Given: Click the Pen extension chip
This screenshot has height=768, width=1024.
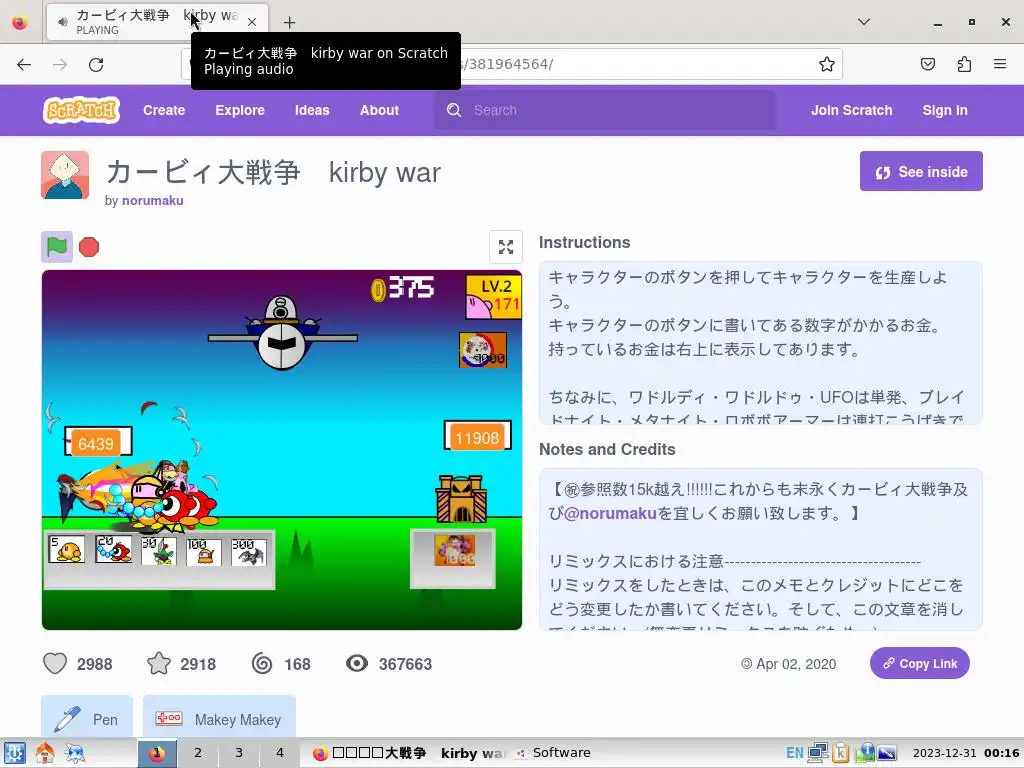Looking at the screenshot, I should pyautogui.click(x=87, y=719).
